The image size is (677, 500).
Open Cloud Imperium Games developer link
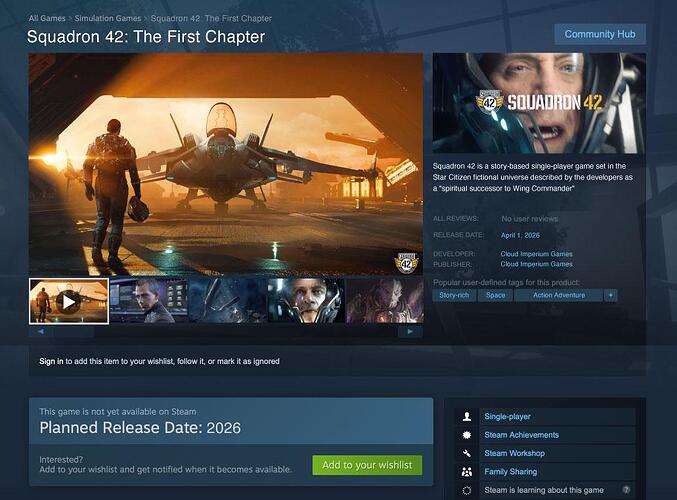point(536,254)
